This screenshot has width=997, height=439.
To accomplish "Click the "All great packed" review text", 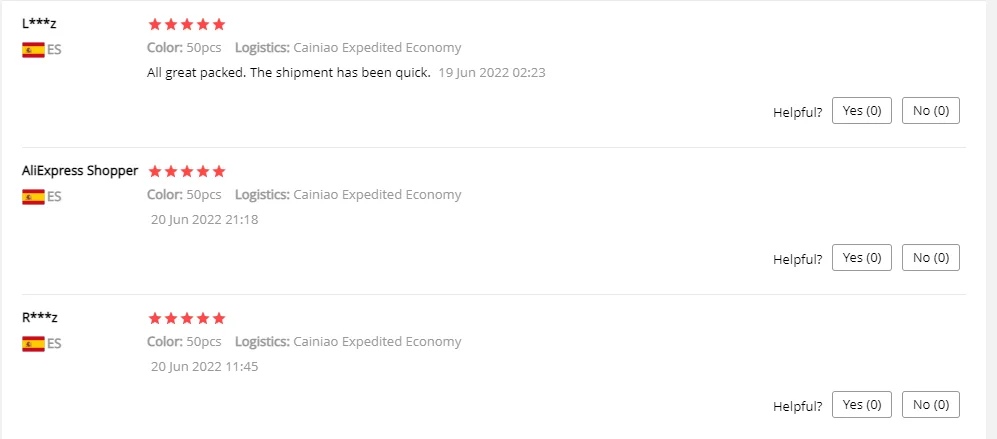I will click(x=288, y=72).
